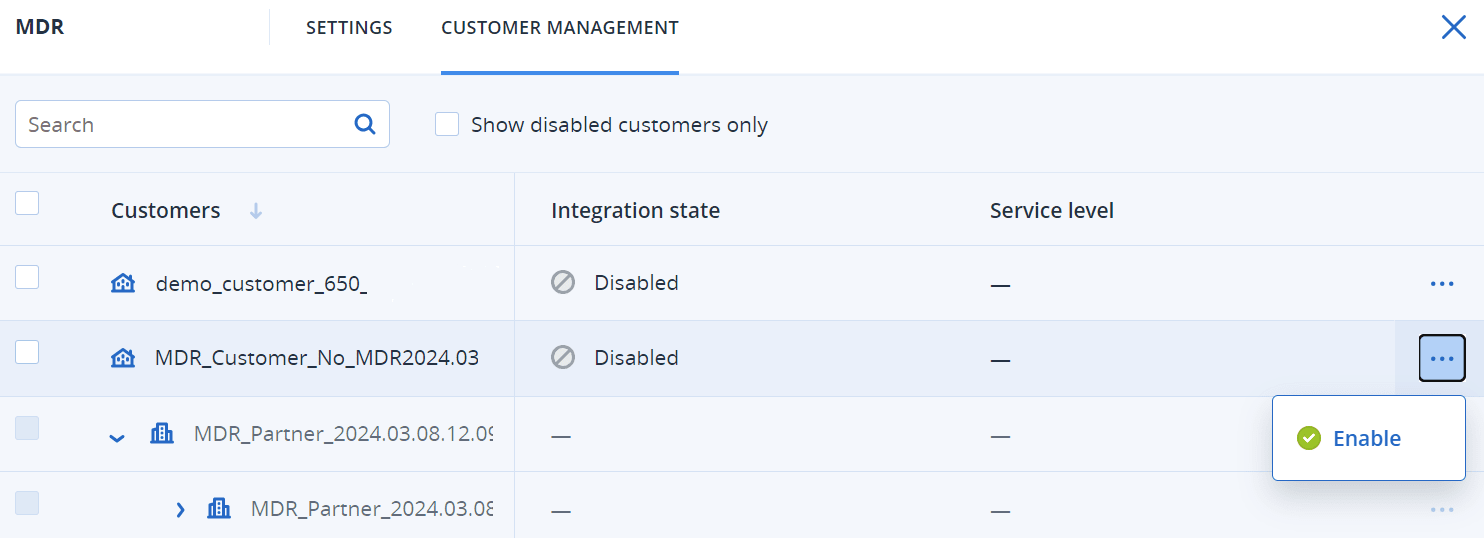Click the building icon of nested MDR_Partner
The image size is (1484, 538).
tap(218, 509)
